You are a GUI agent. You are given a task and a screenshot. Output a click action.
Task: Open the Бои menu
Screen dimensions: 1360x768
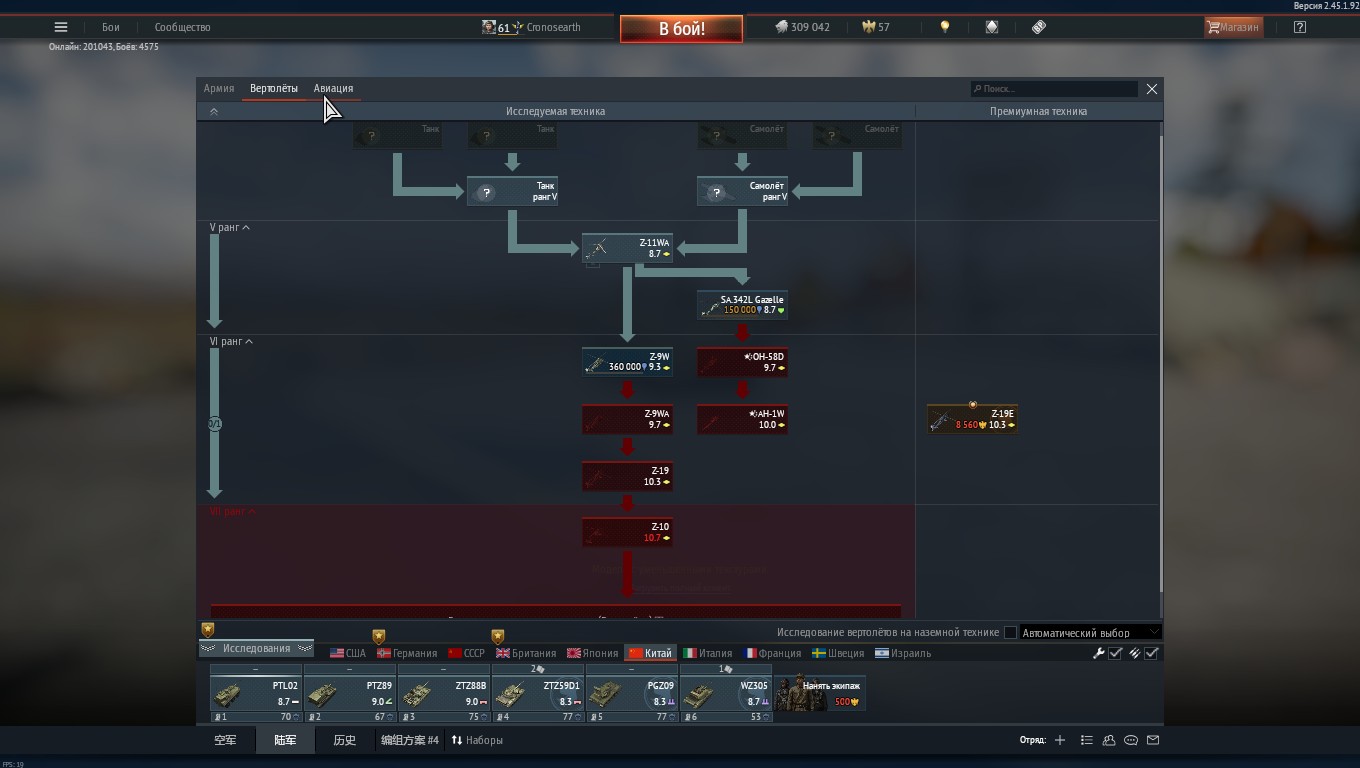pos(110,27)
